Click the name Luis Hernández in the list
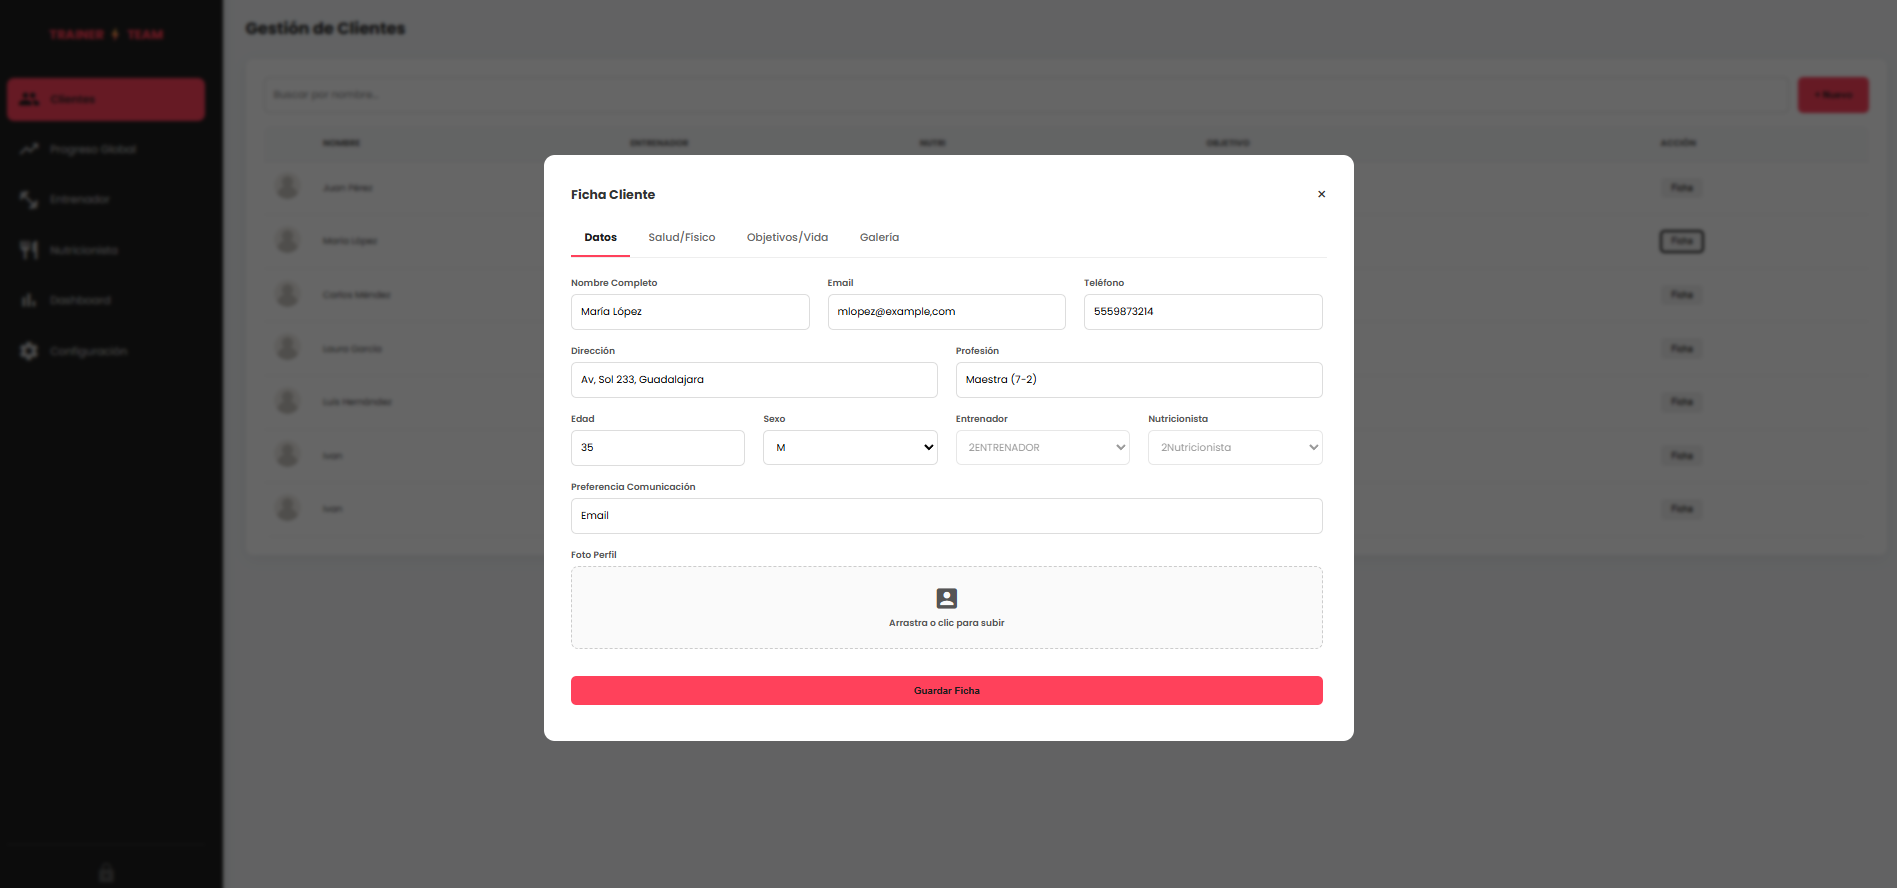Image resolution: width=1897 pixels, height=888 pixels. (x=357, y=402)
